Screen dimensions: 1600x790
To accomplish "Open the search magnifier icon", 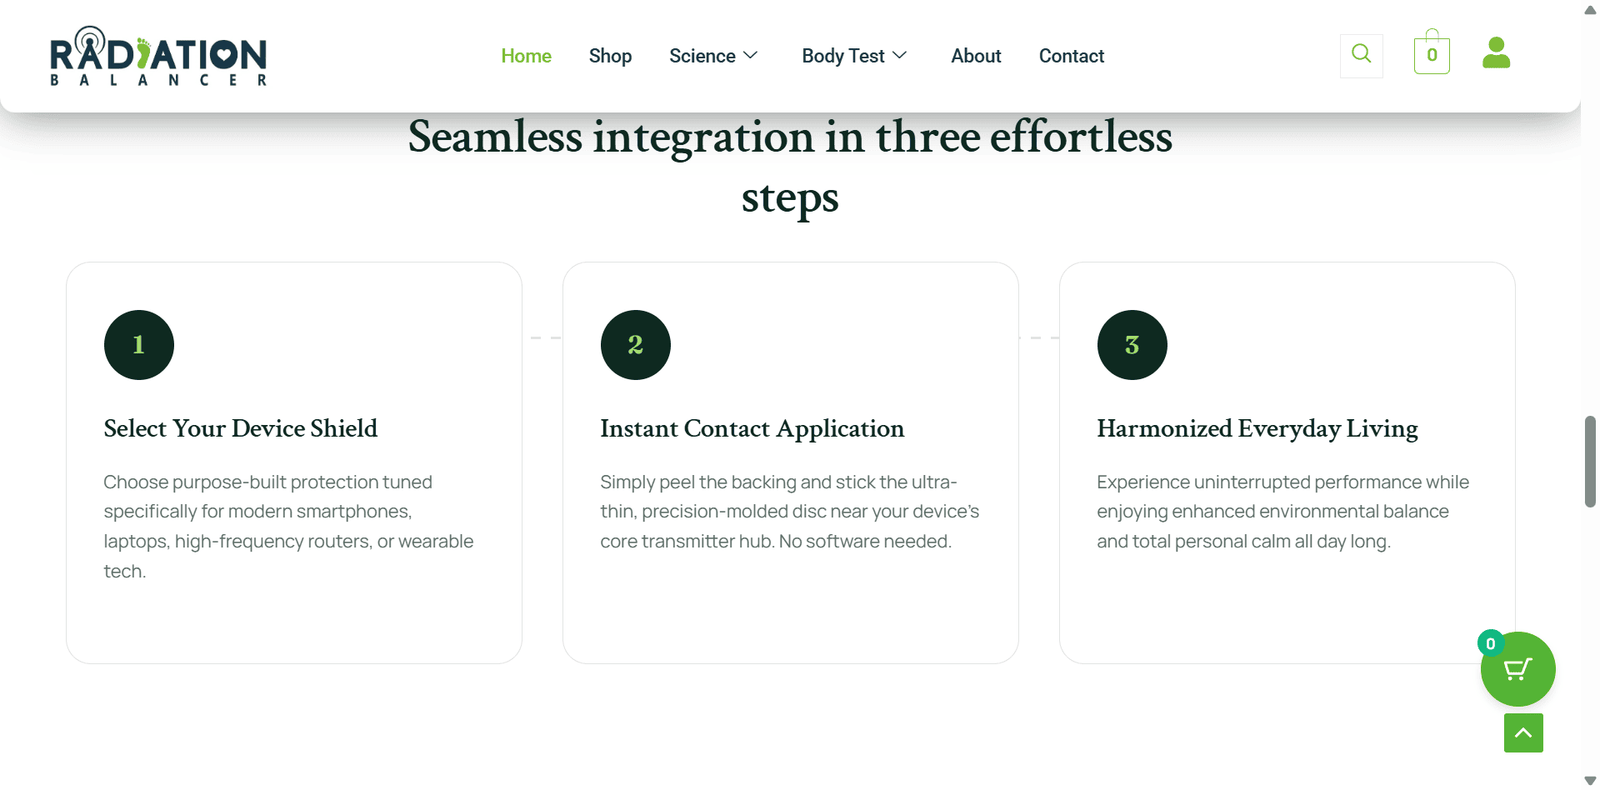I will point(1361,55).
